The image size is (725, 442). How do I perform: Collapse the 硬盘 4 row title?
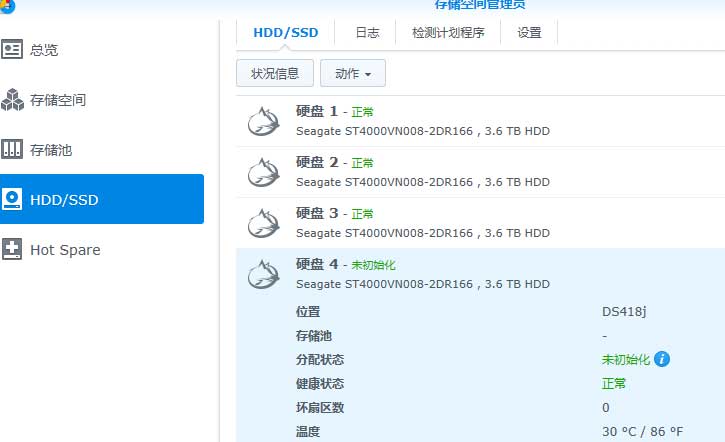click(x=317, y=264)
